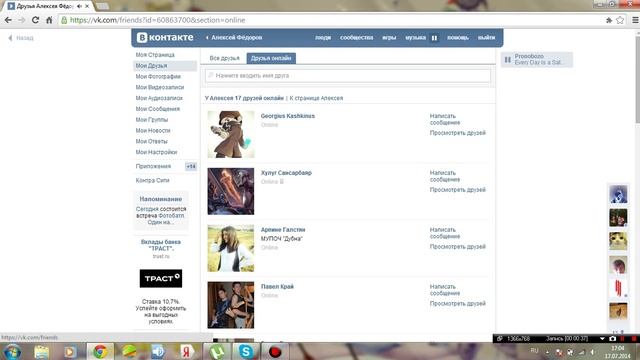This screenshot has width=640, height=360.
Task: Show hidden tray icons arrow
Action: point(547,352)
